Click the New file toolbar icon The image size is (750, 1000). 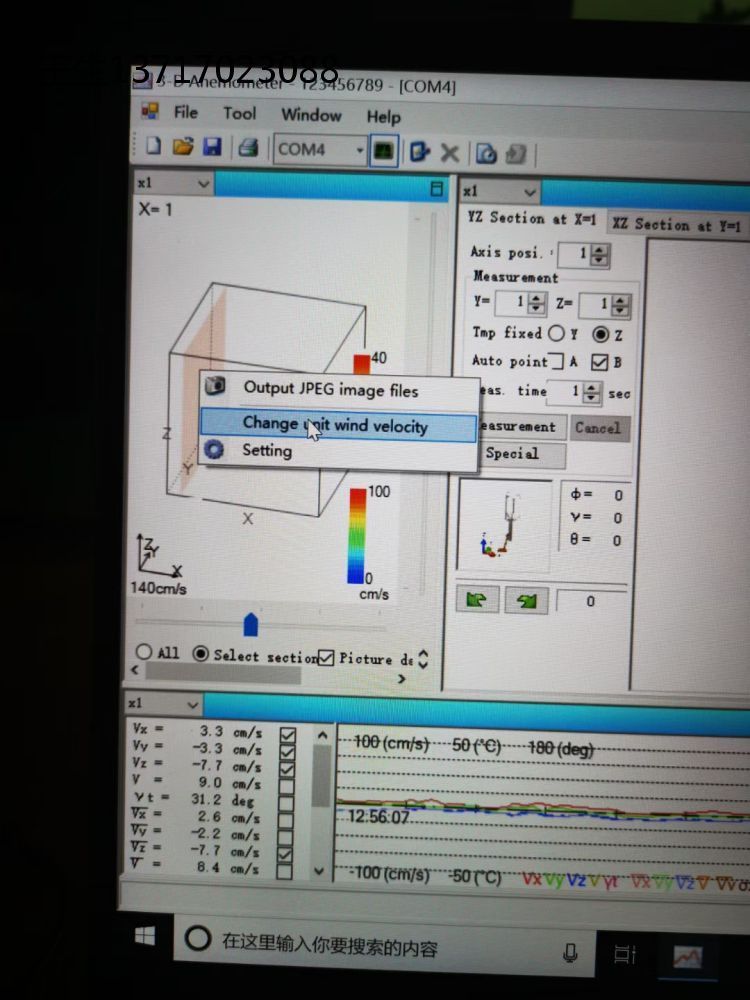click(153, 147)
